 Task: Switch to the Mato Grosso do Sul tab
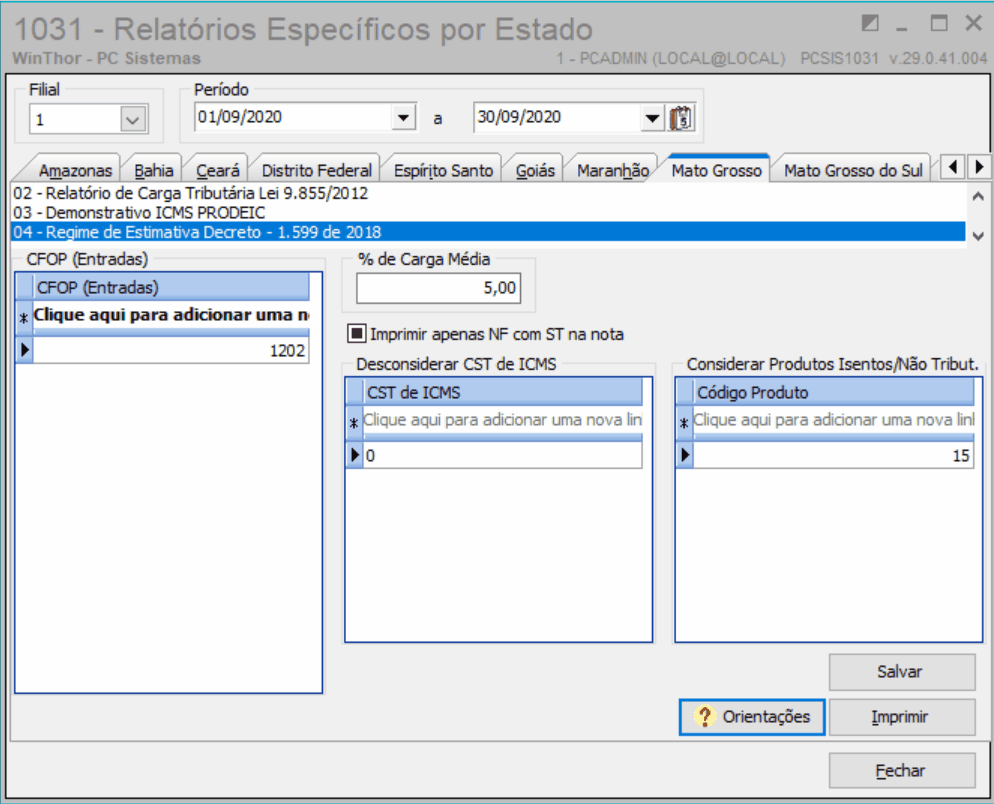(853, 171)
